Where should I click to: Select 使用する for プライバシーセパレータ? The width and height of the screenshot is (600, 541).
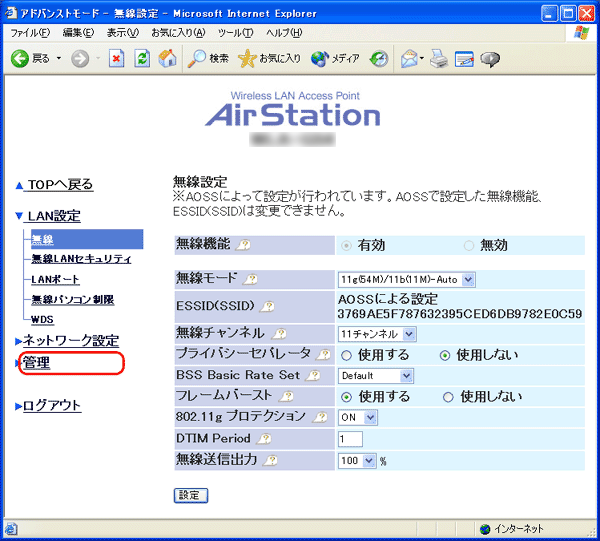point(346,356)
